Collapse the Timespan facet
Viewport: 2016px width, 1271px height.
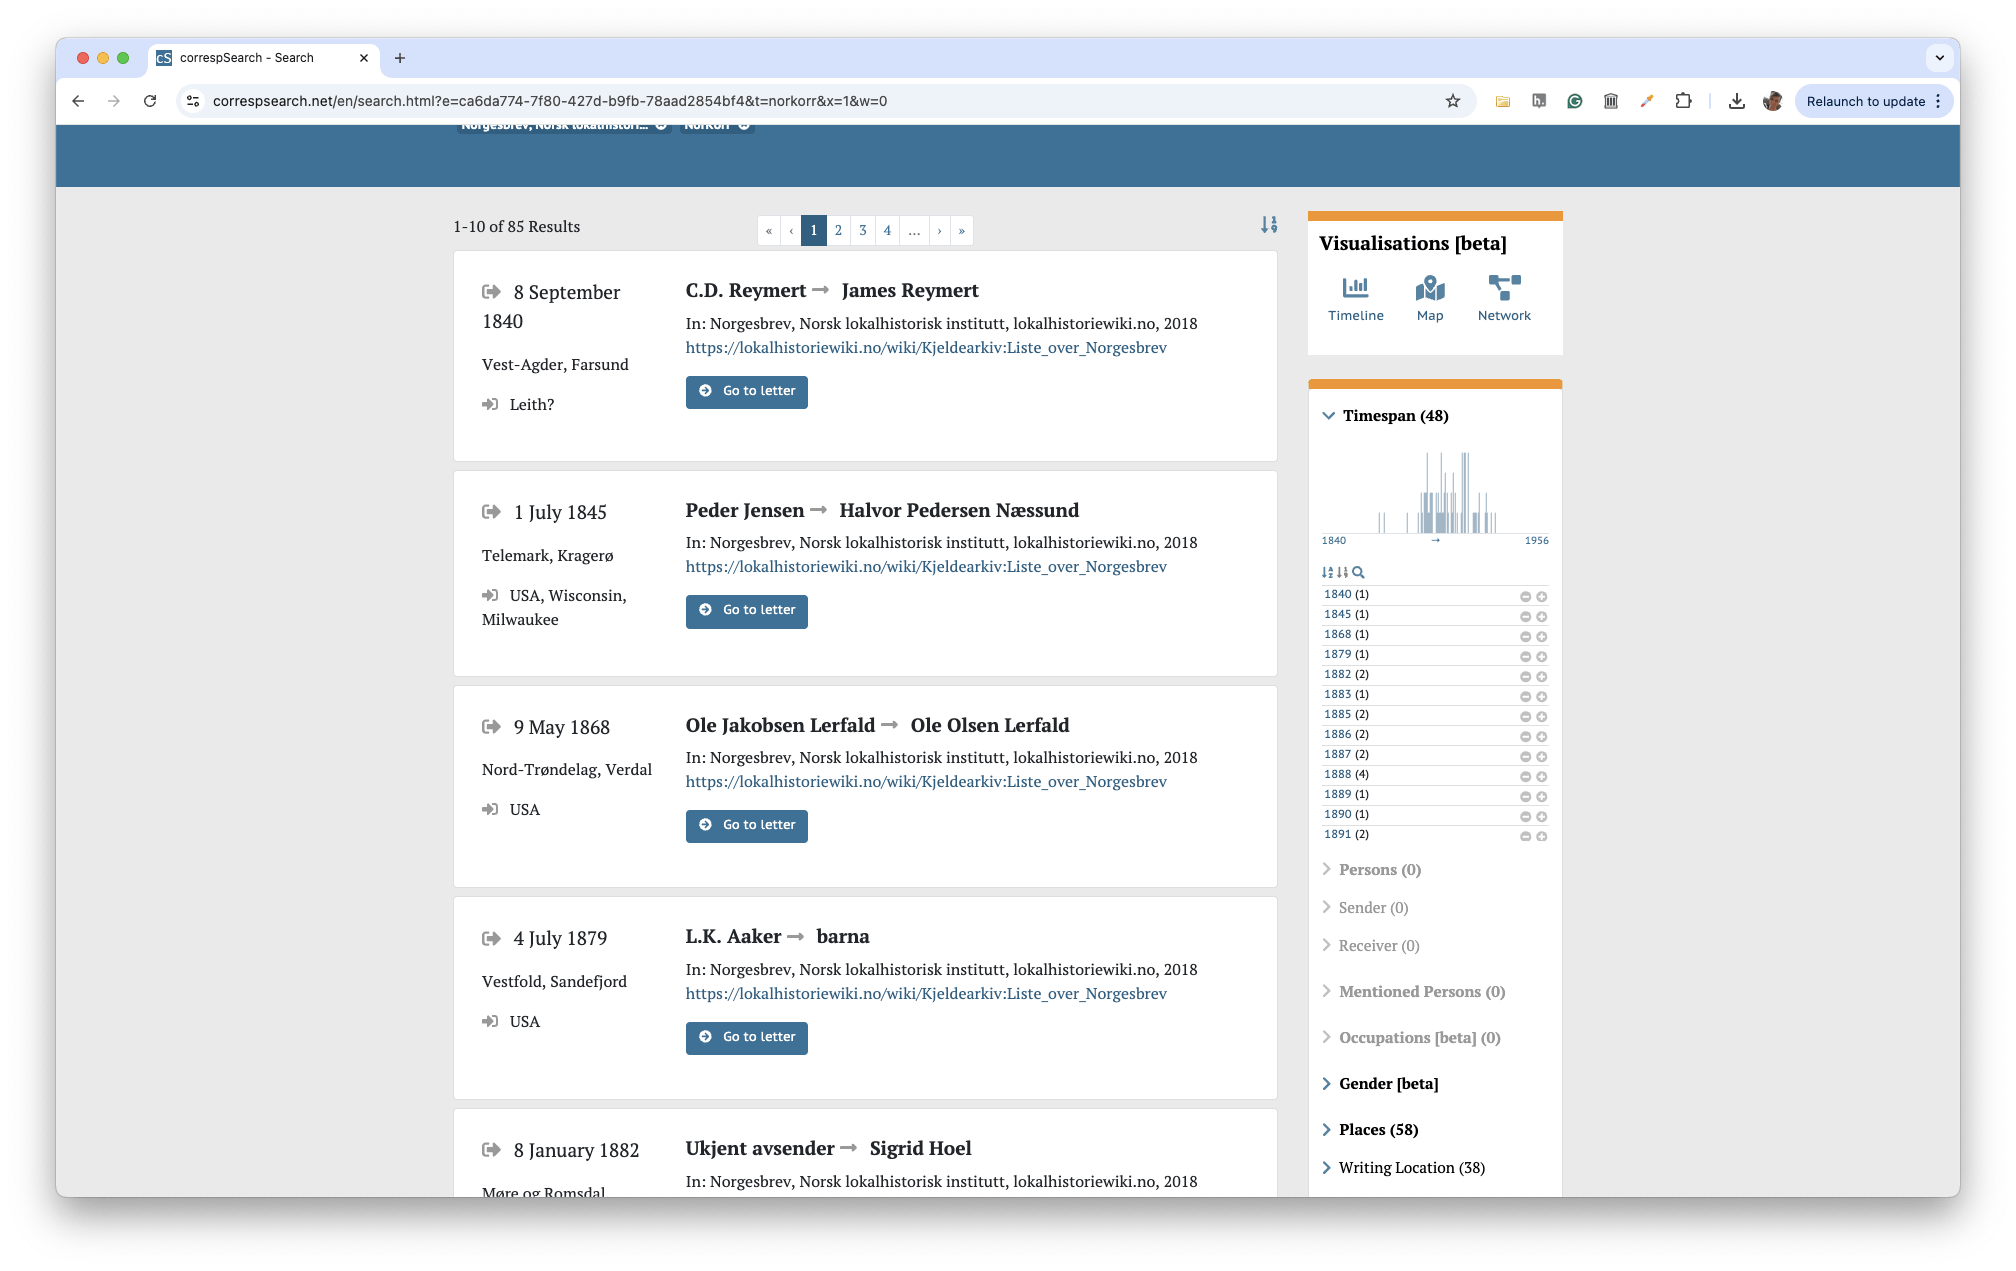[x=1328, y=415]
